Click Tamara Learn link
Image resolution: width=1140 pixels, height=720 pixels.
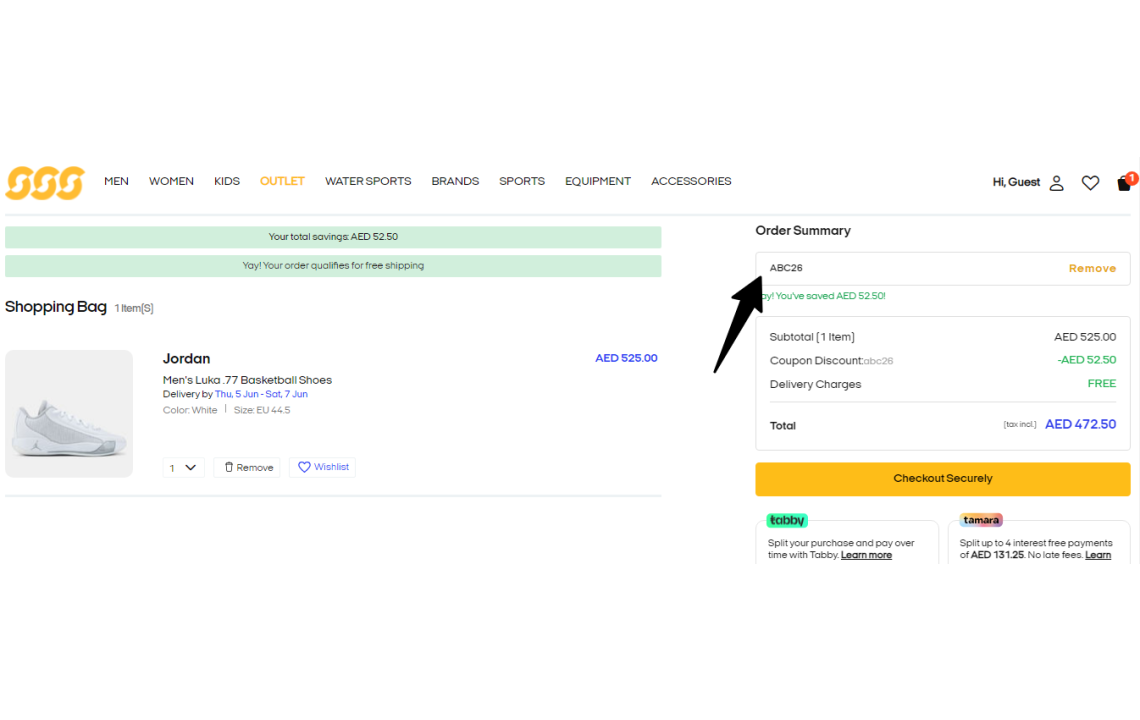pos(1098,555)
